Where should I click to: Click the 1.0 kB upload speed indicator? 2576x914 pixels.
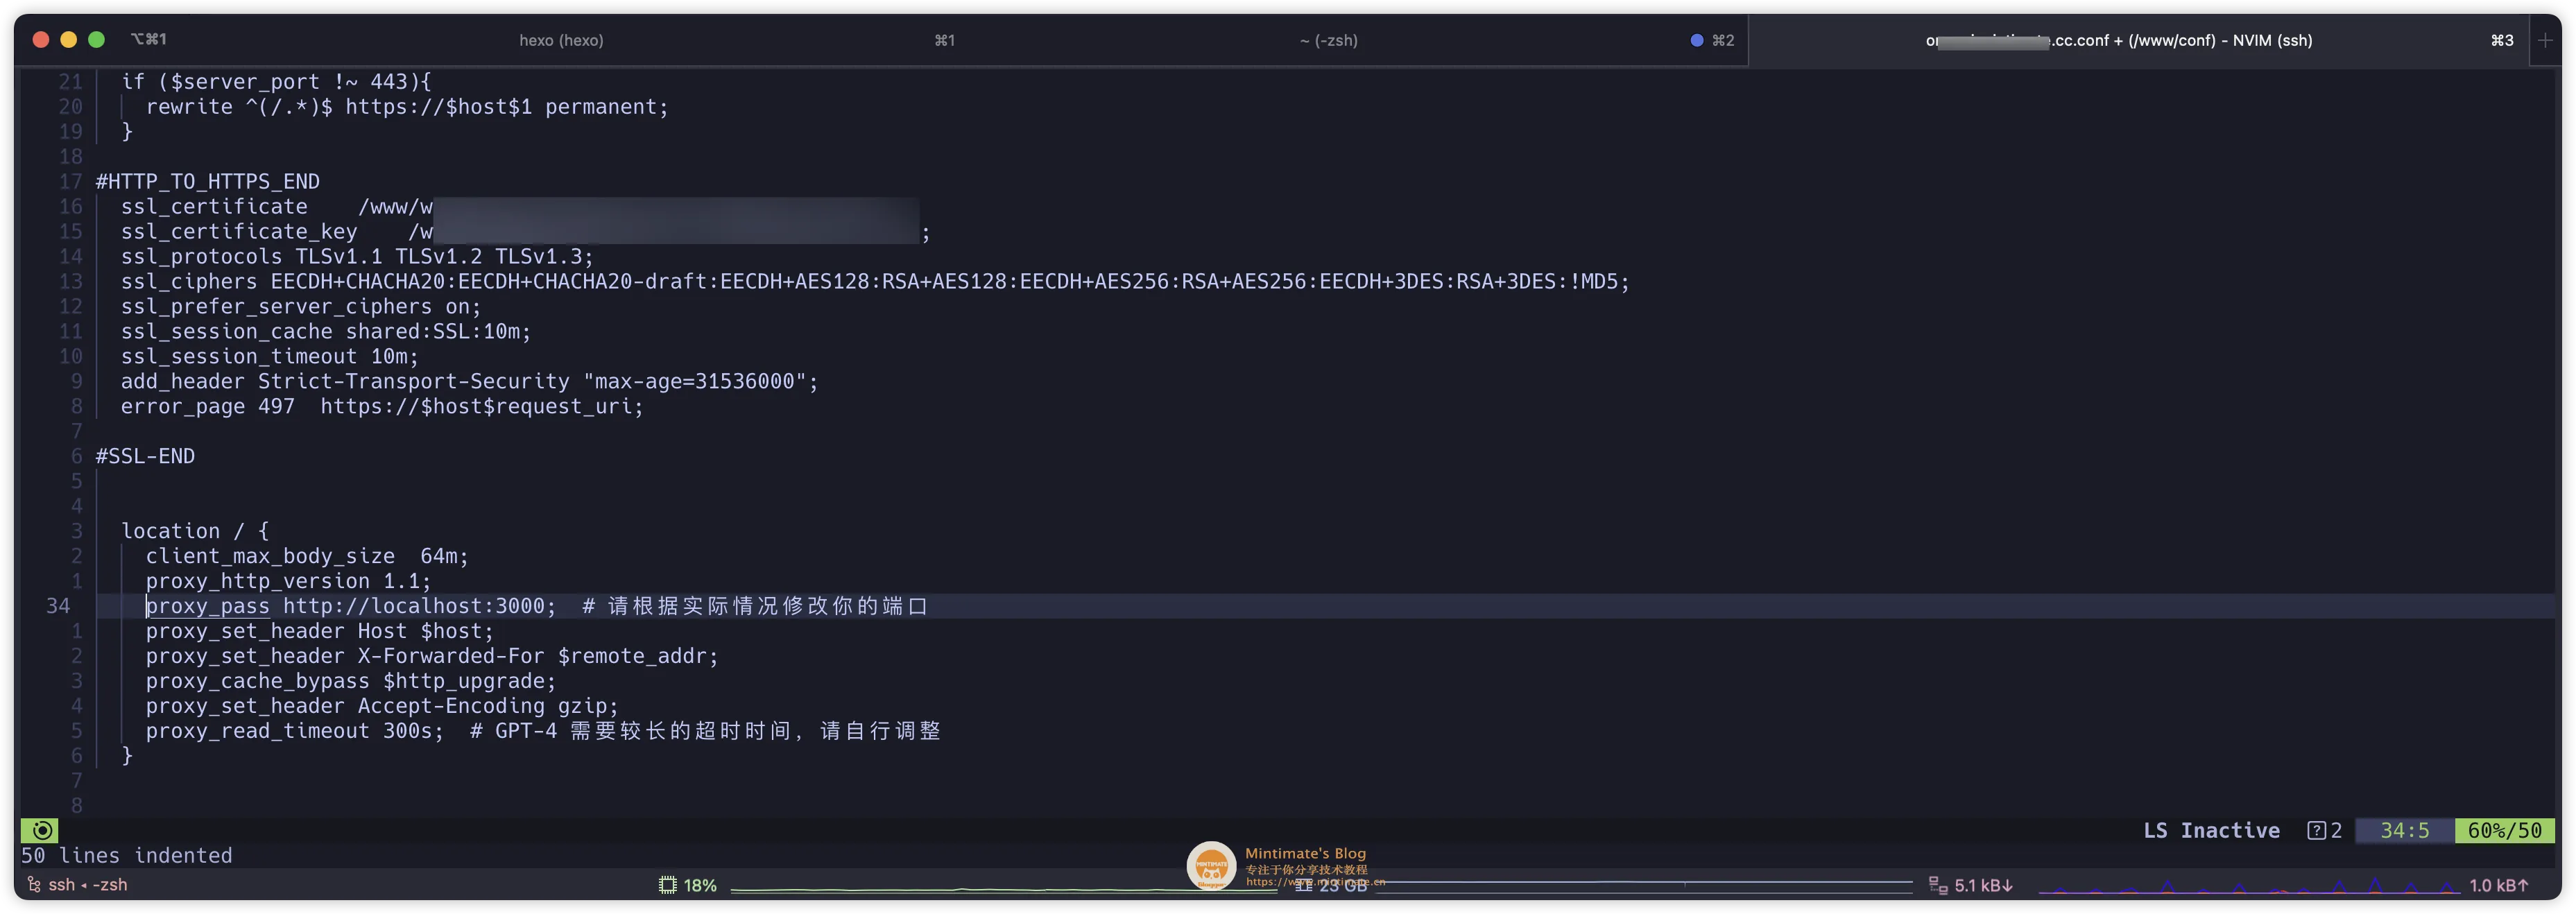2499,884
